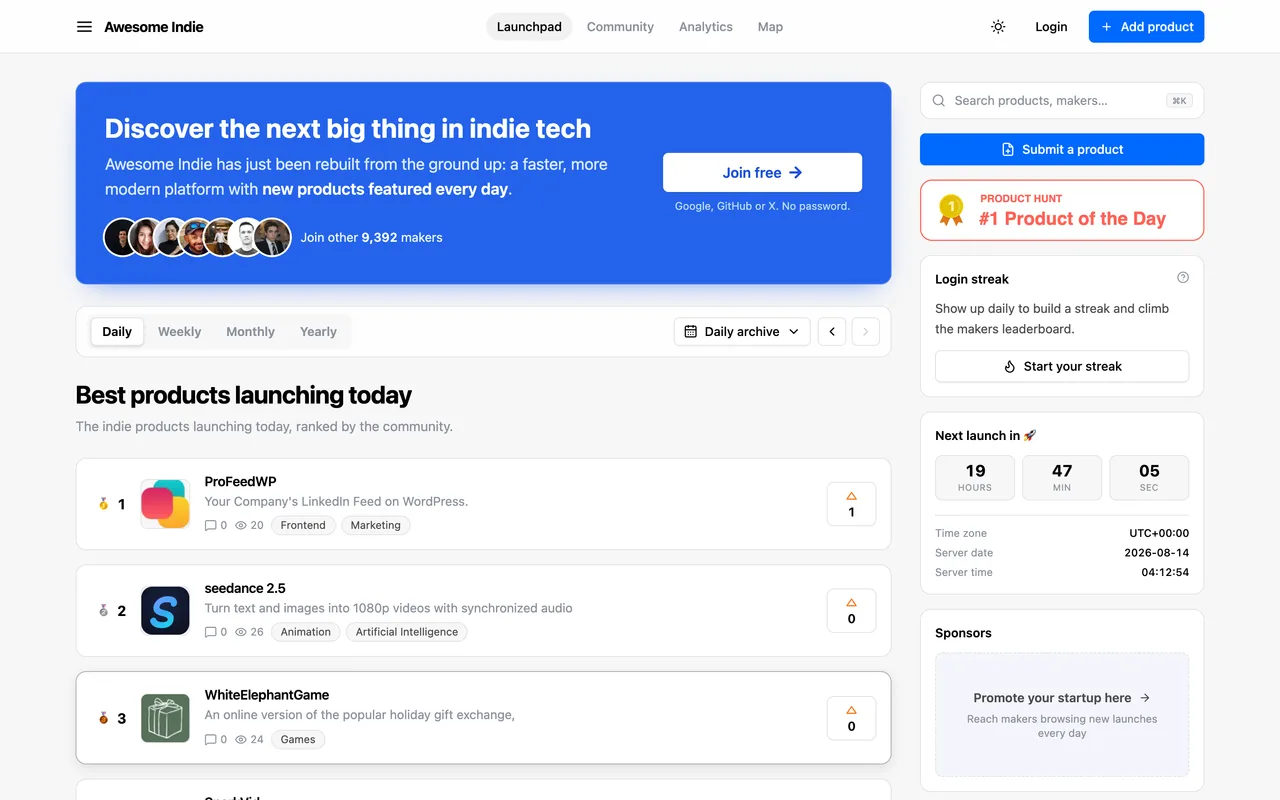Select the Yearly period tab
1280x800 pixels.
pyautogui.click(x=318, y=331)
